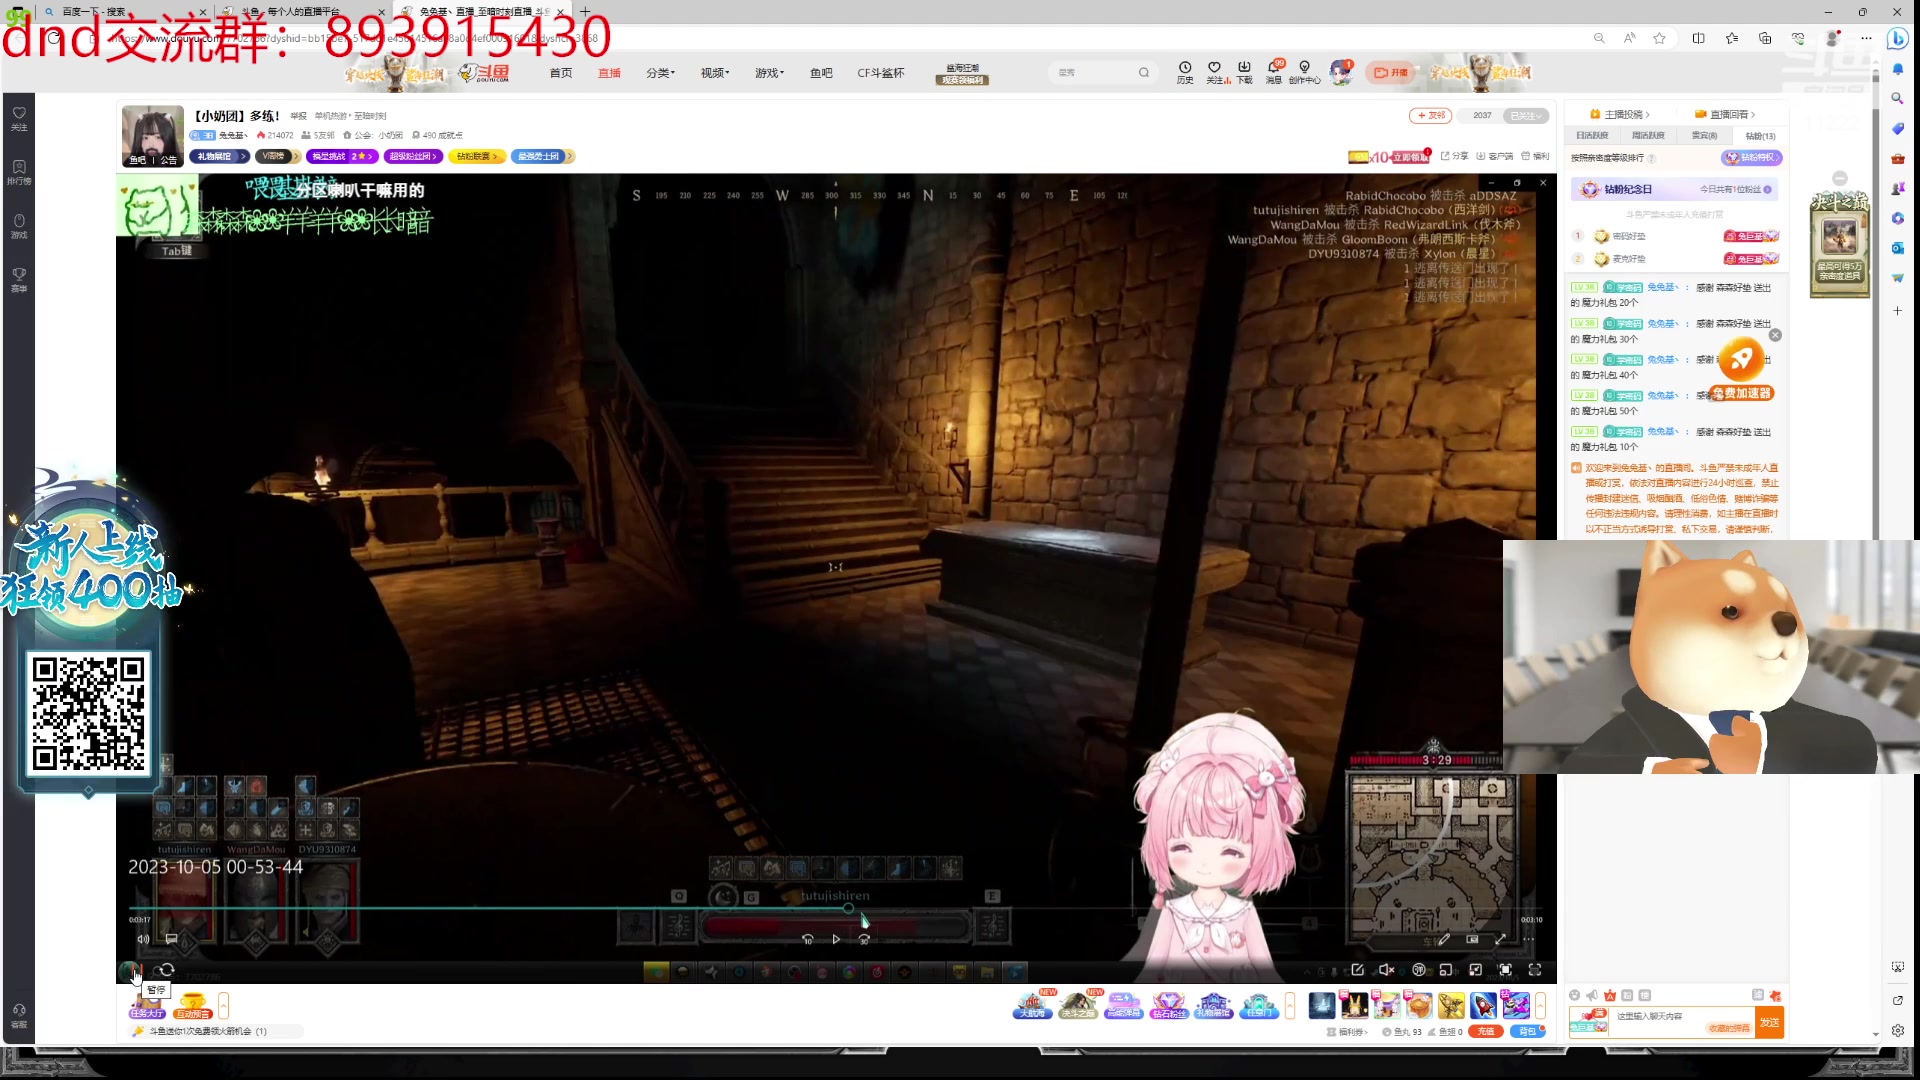Expand the gift list arrow
Image resolution: width=1920 pixels, height=1080 pixels.
1541,1004
